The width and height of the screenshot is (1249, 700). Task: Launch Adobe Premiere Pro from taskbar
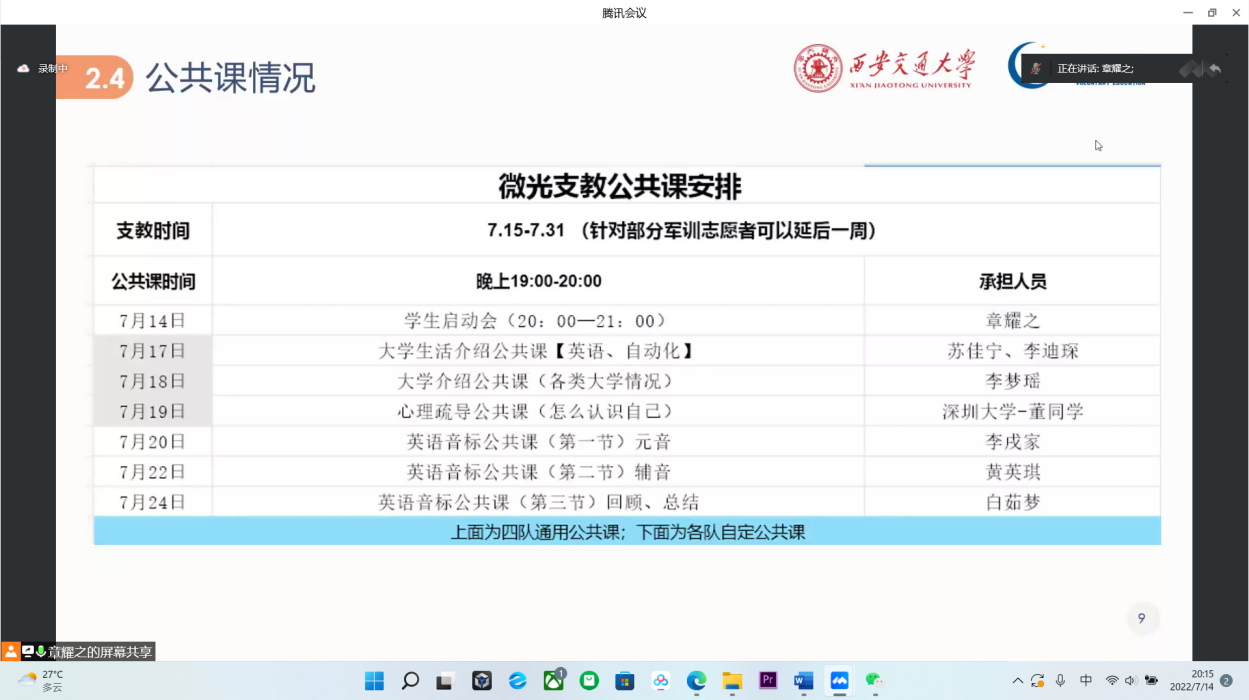(x=768, y=681)
